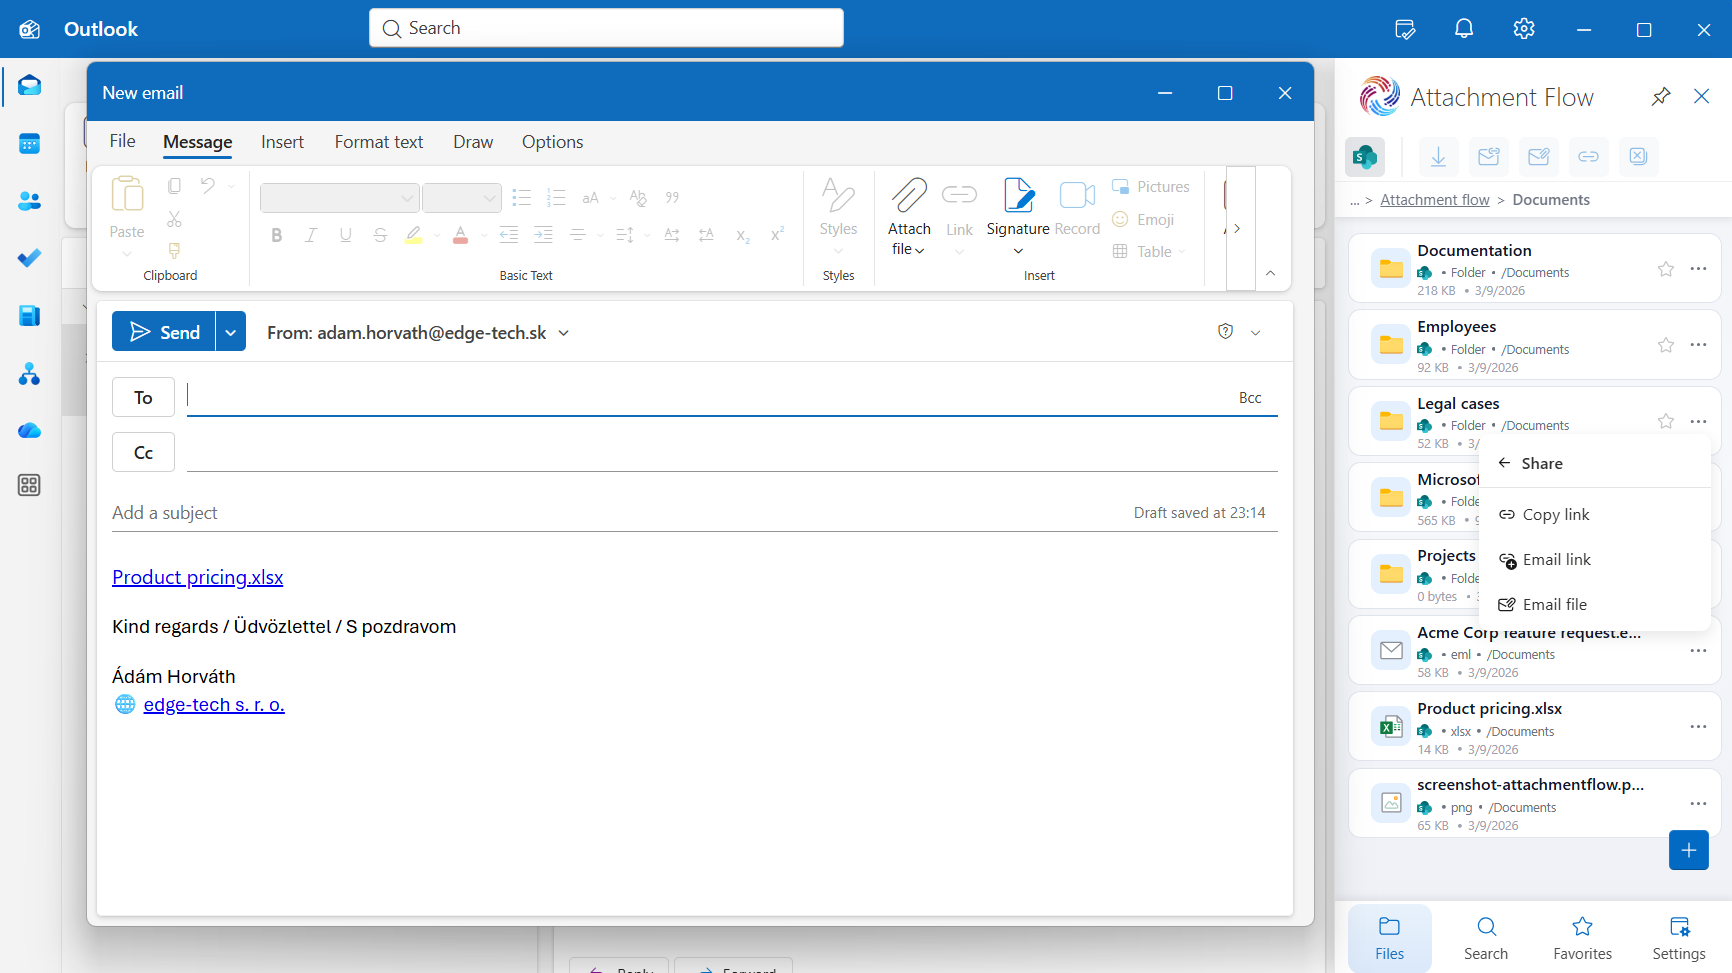Click the download icon in Attachment Flow toolbar
This screenshot has height=973, width=1732.
pyautogui.click(x=1438, y=156)
